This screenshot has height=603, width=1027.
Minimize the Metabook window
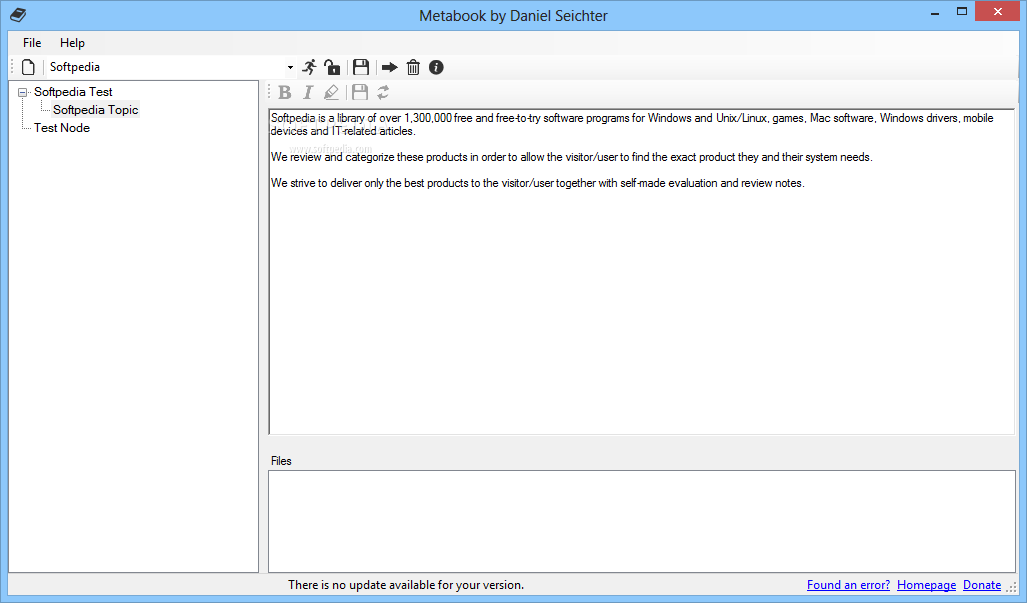pyautogui.click(x=935, y=12)
